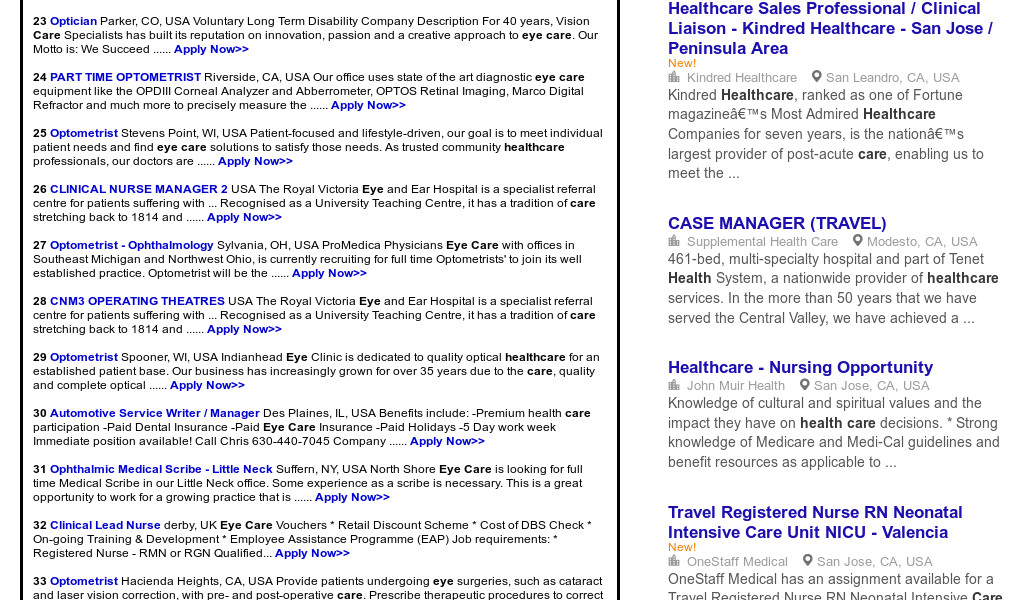
Task: Click the 'OneStaff Medical' company name
Action: (x=737, y=561)
